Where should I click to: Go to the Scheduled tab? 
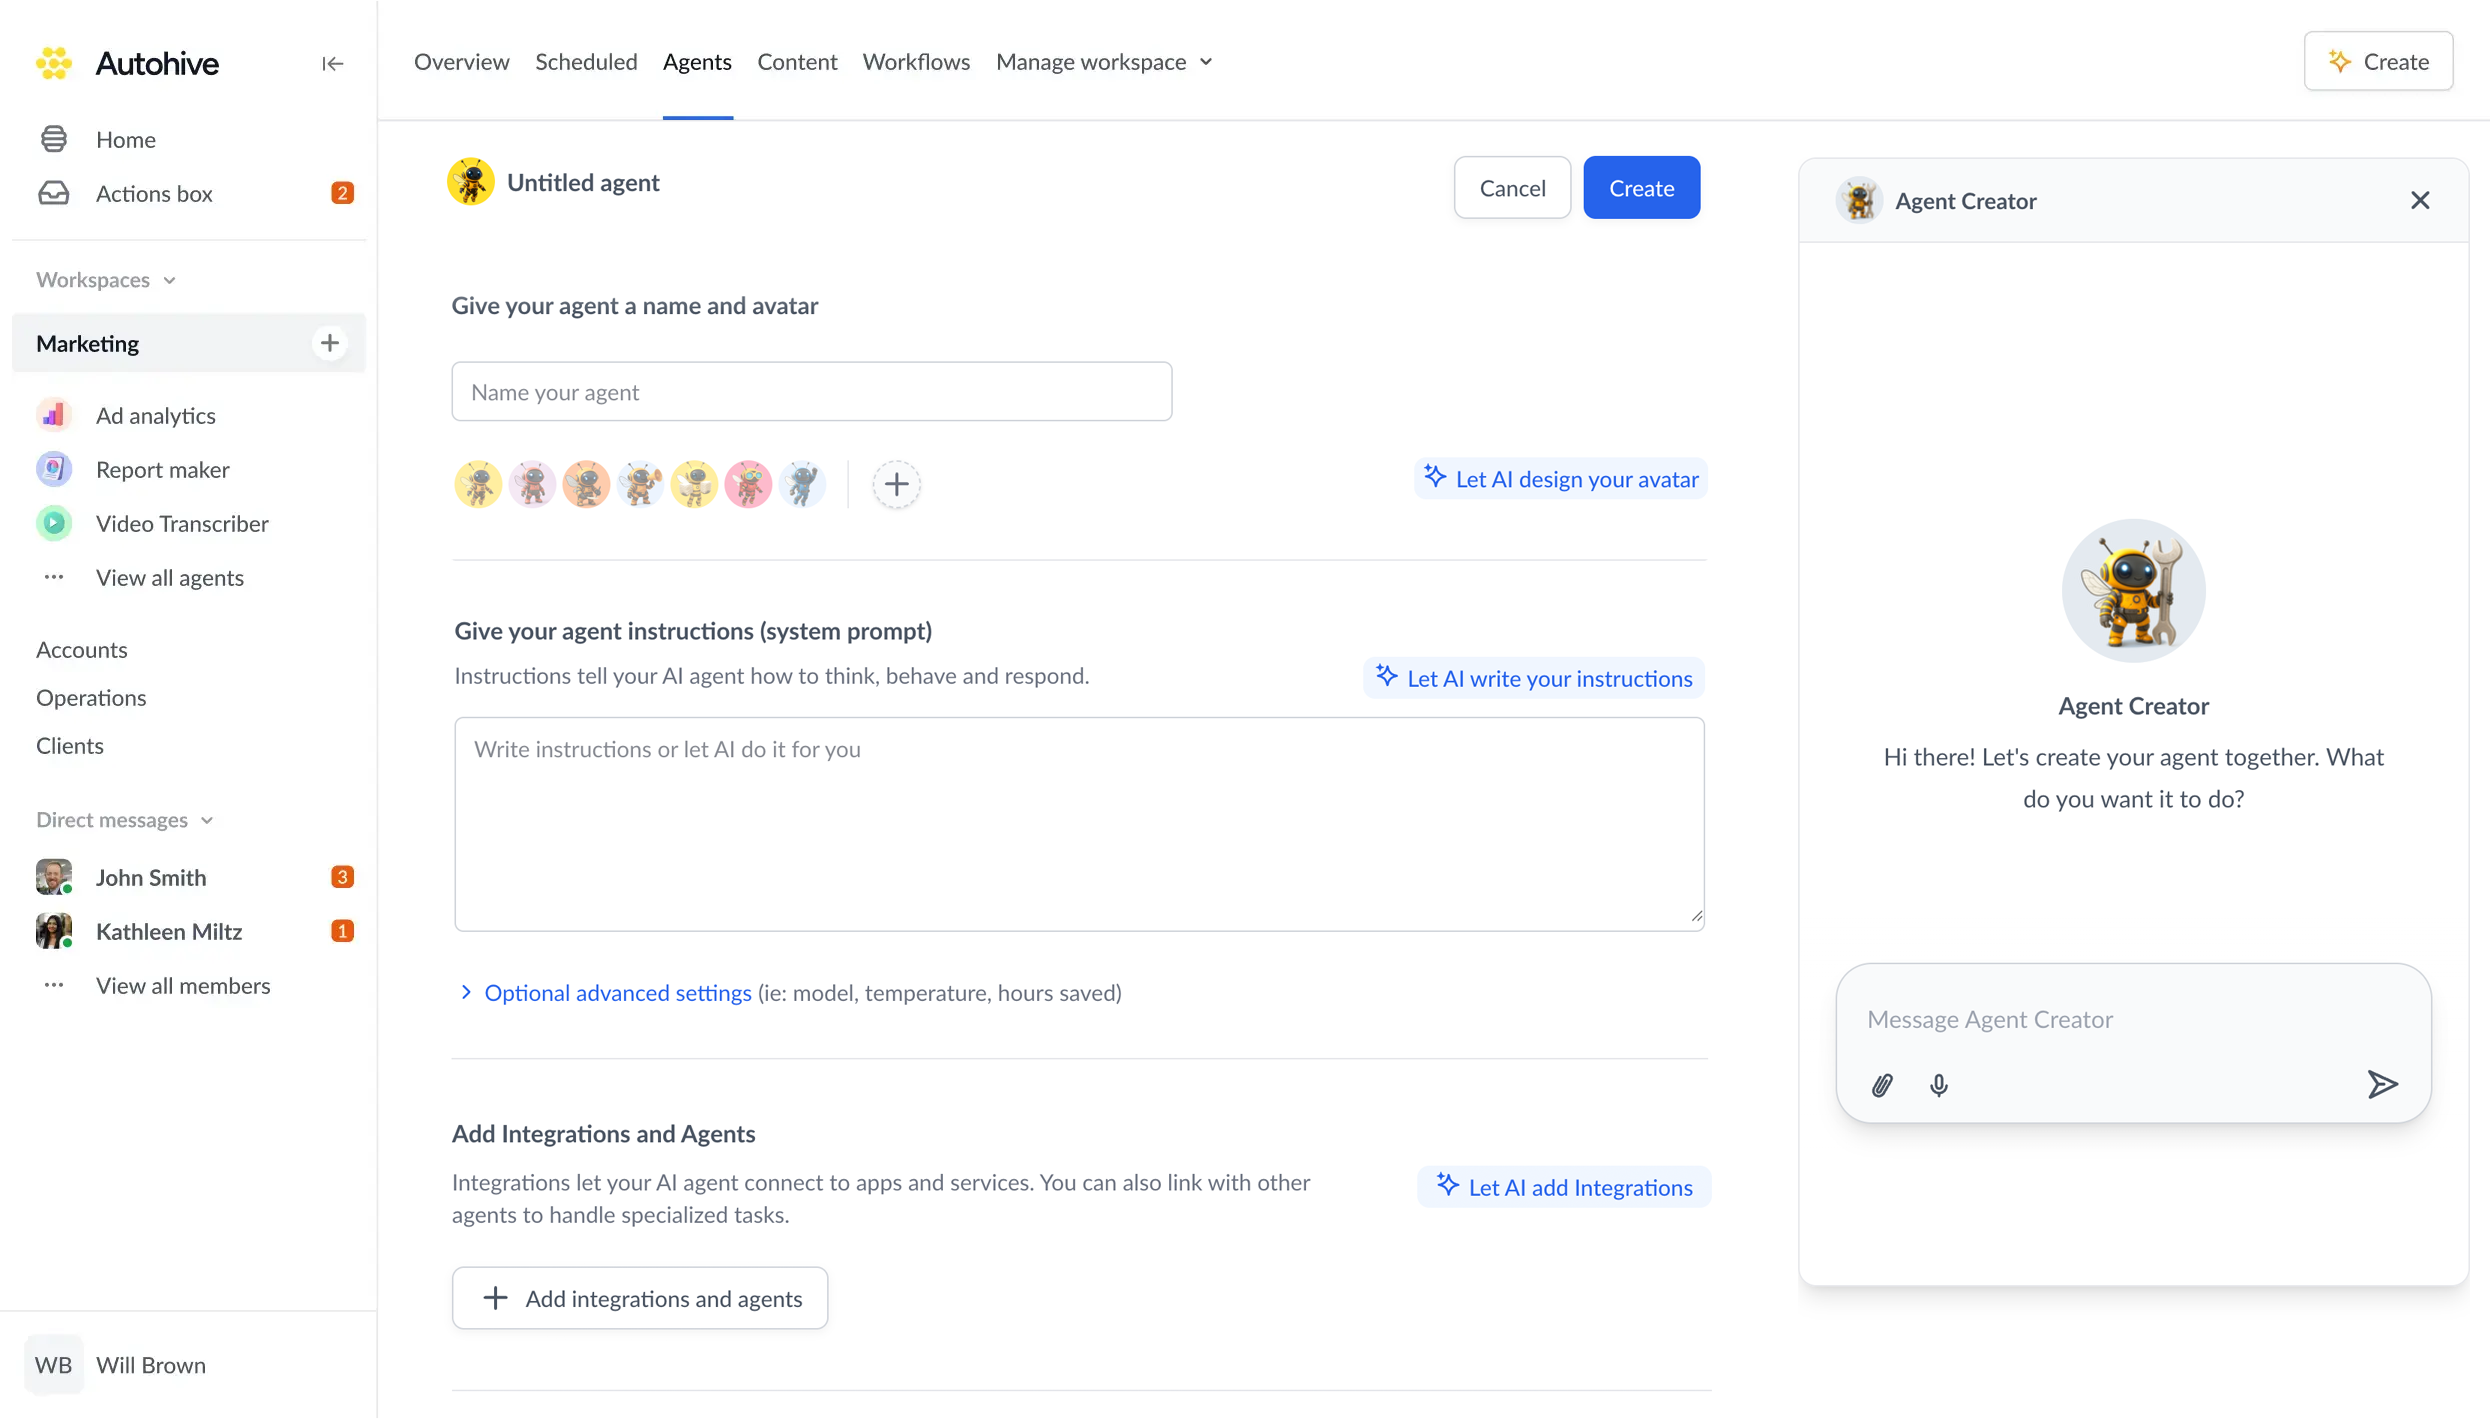[x=586, y=62]
